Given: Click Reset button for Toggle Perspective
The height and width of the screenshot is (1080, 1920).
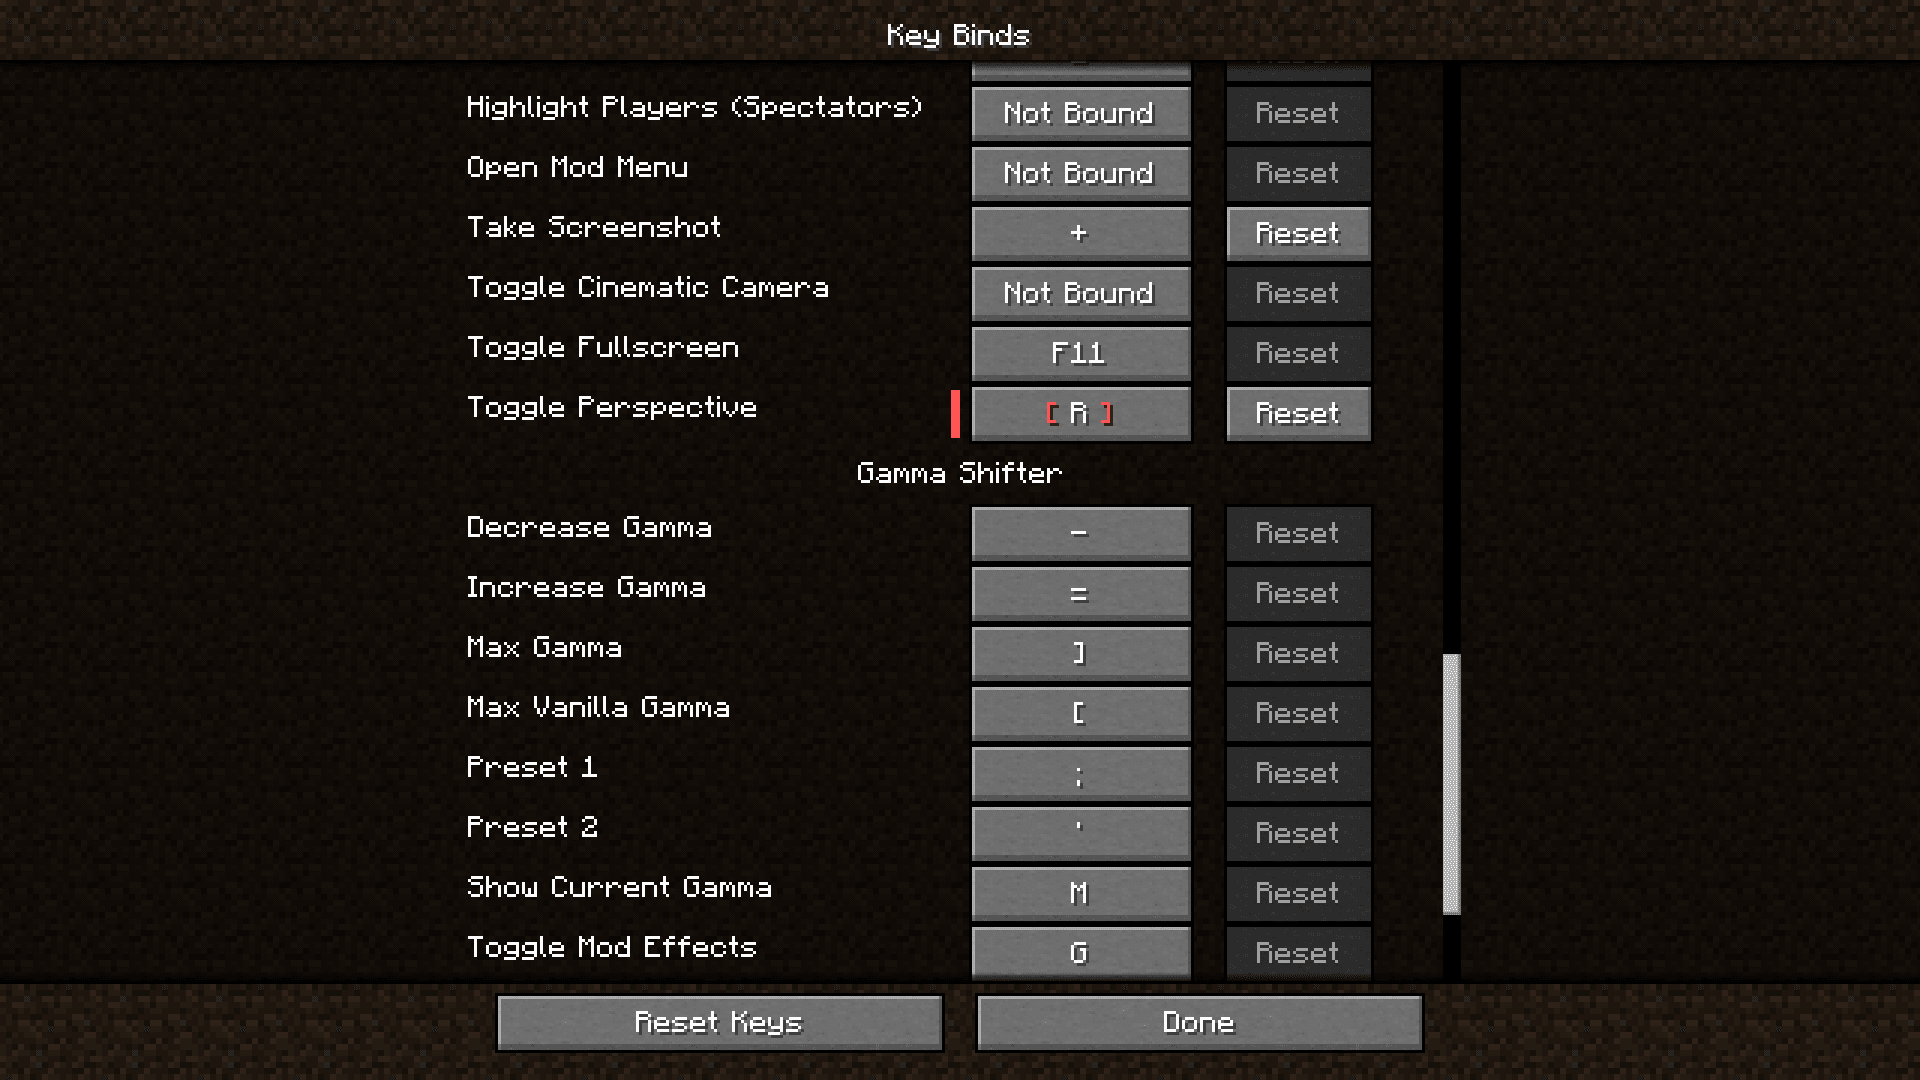Looking at the screenshot, I should [1296, 413].
